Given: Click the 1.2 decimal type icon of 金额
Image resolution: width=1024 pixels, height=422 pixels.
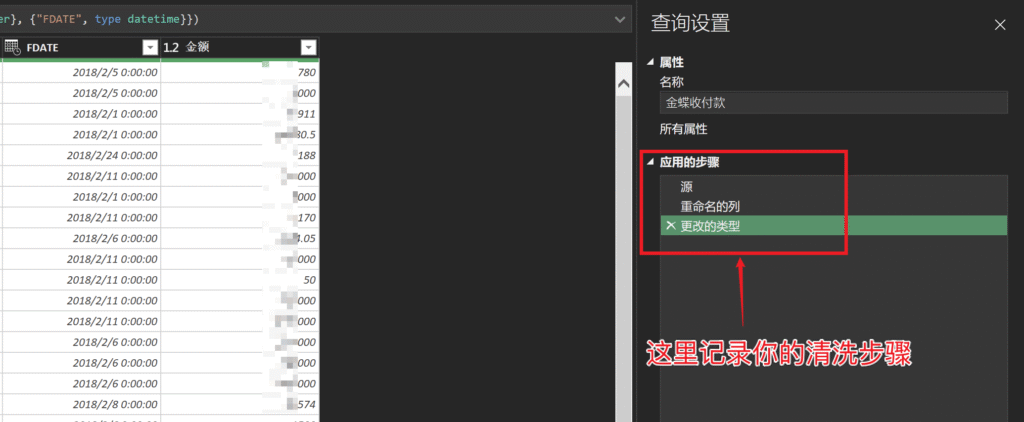Looking at the screenshot, I should coord(171,47).
